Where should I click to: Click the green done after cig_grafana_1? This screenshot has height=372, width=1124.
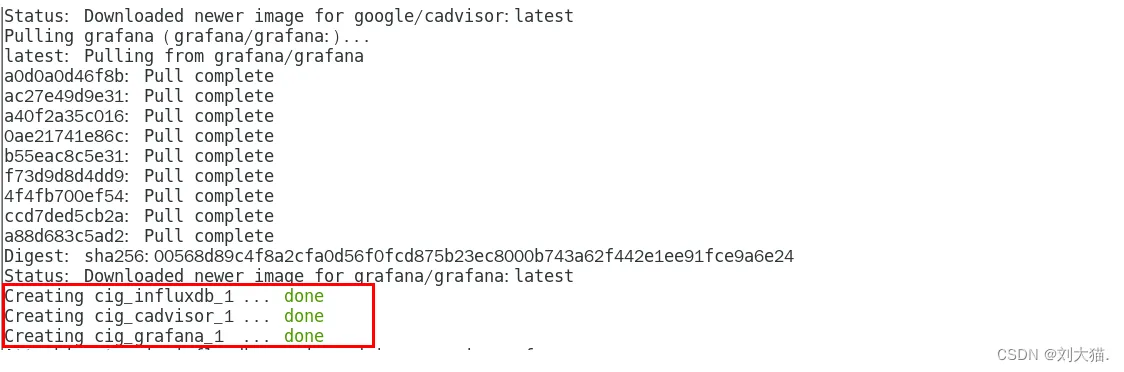click(x=304, y=336)
